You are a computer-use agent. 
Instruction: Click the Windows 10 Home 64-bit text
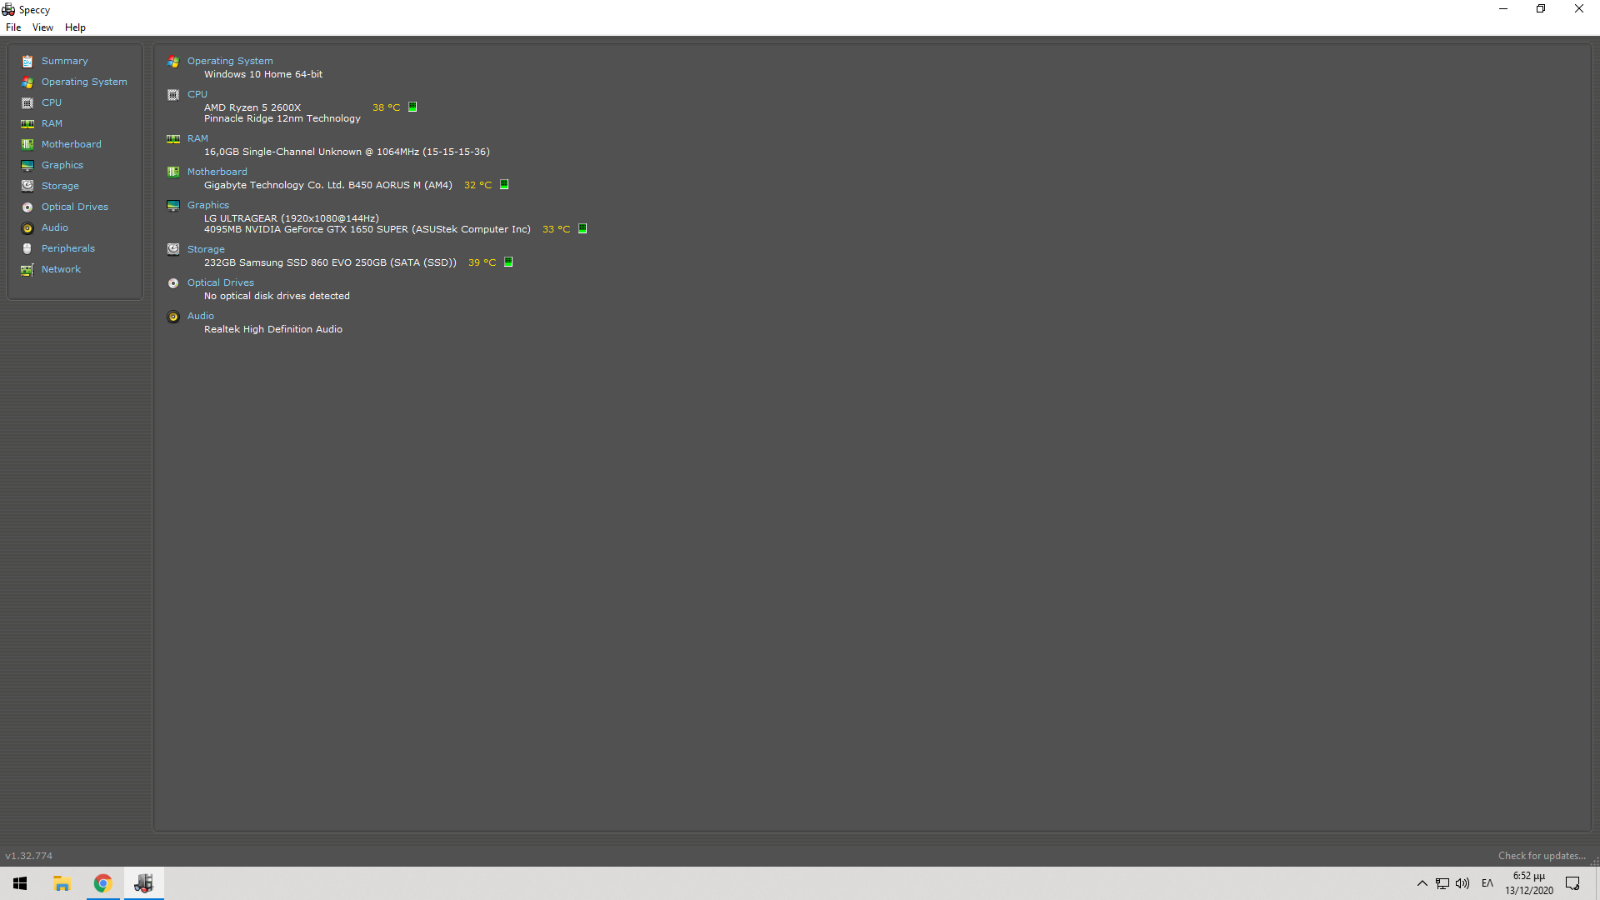point(264,74)
